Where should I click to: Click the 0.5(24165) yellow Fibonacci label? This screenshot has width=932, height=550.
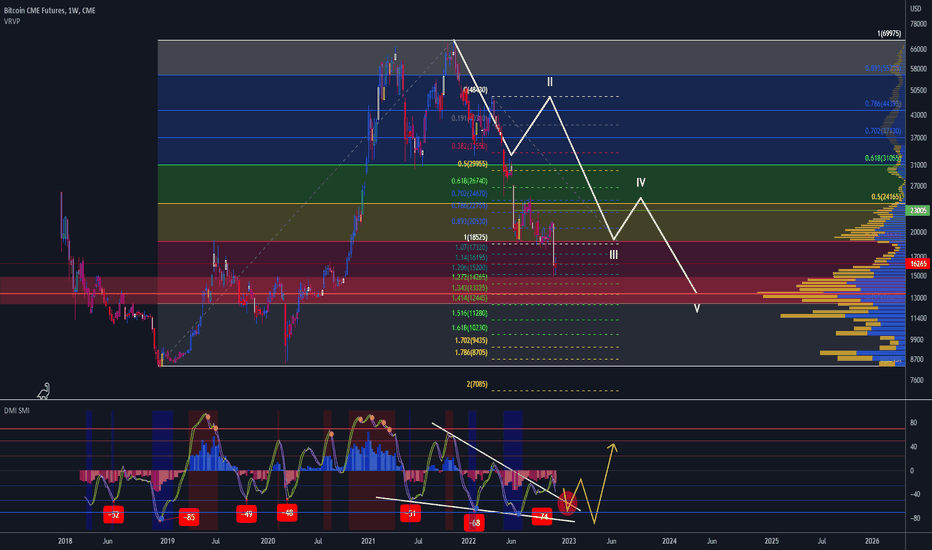[x=886, y=197]
